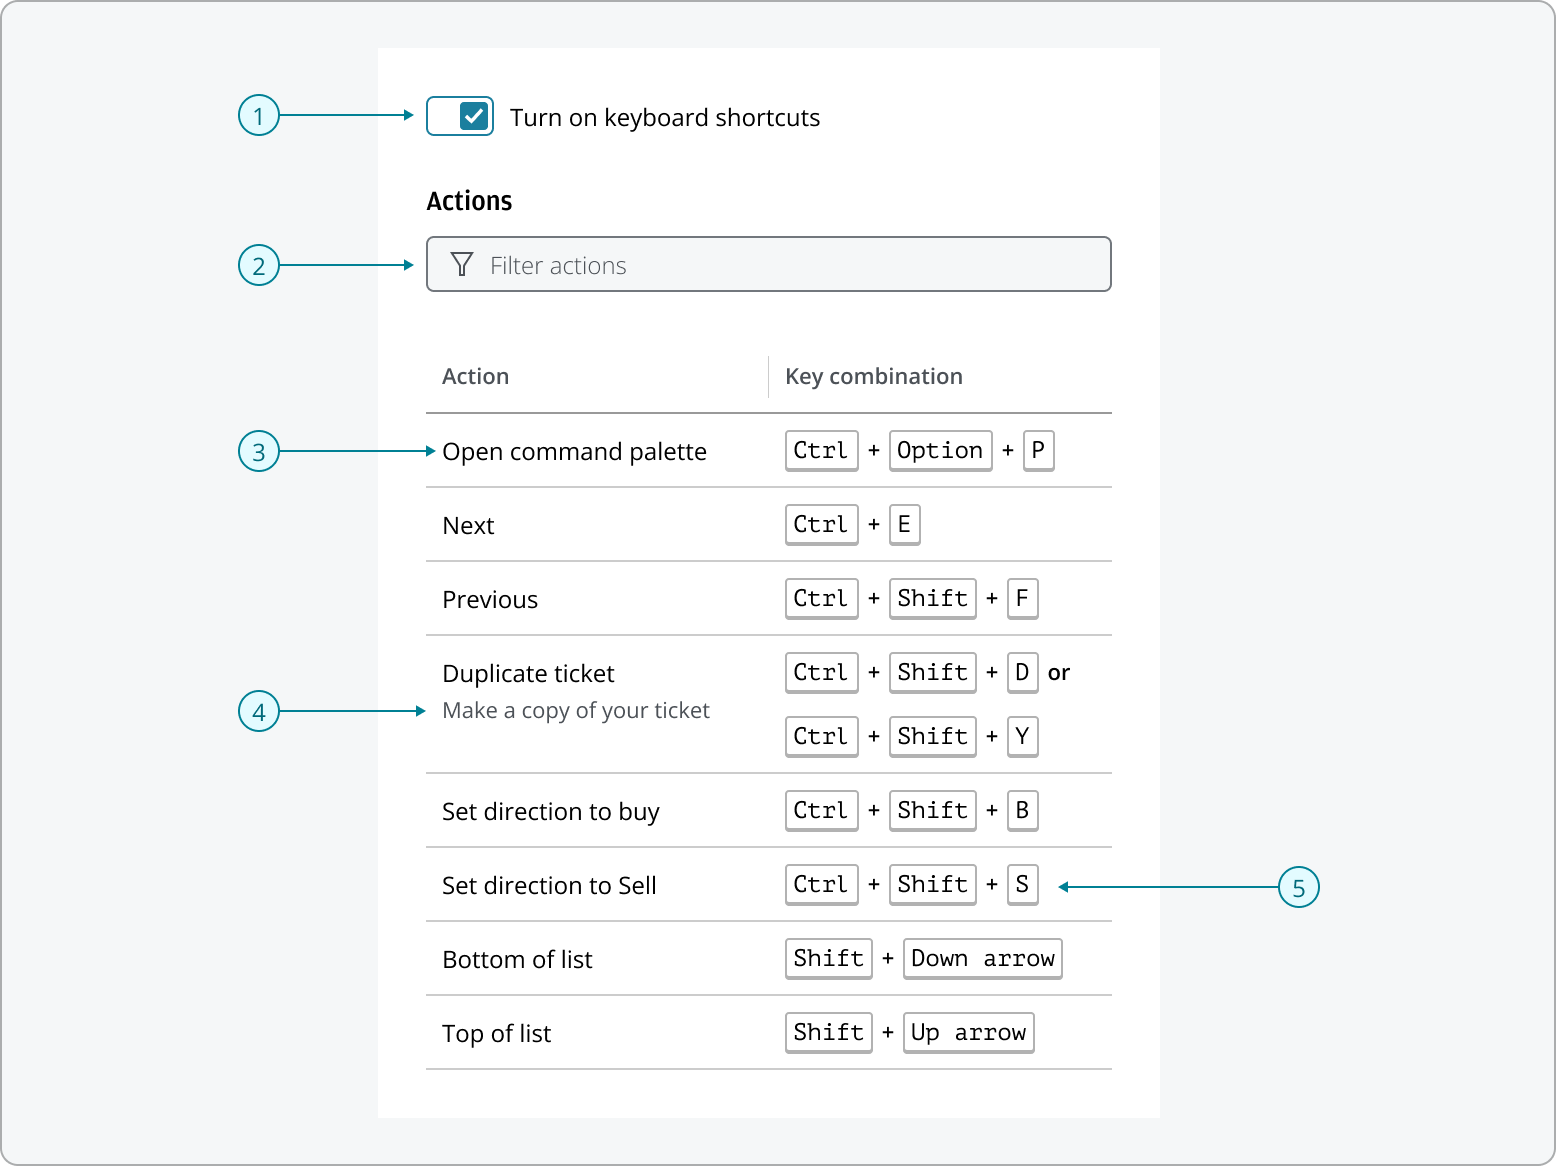Click the Make a copy of your ticket text

(576, 710)
